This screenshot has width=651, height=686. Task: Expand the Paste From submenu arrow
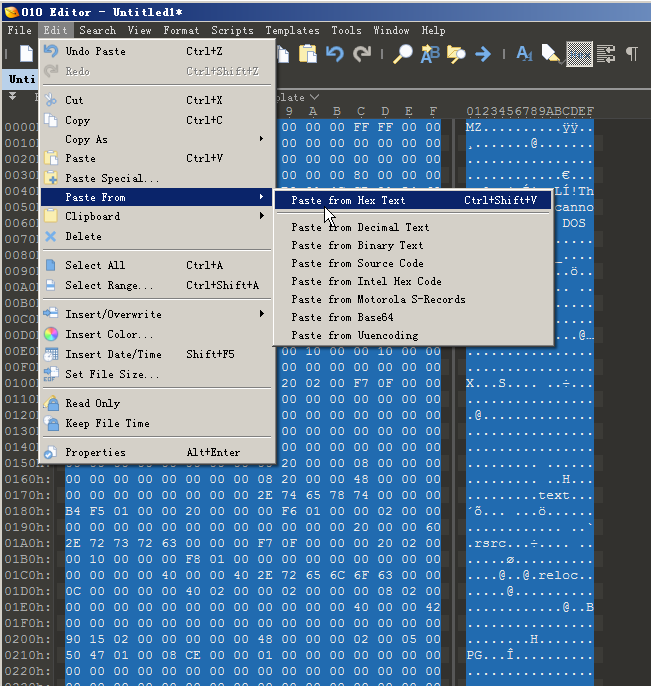pos(262,197)
